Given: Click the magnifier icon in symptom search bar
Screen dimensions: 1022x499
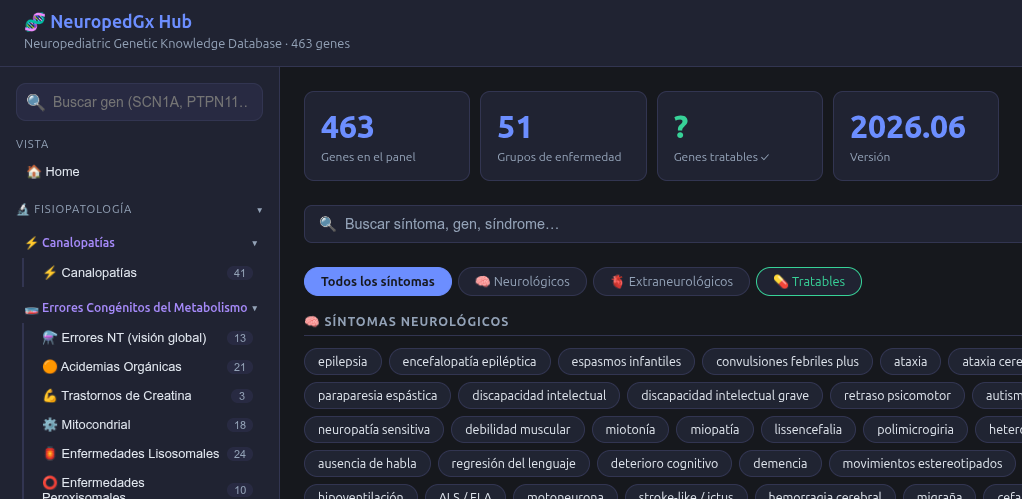Looking at the screenshot, I should [x=328, y=224].
